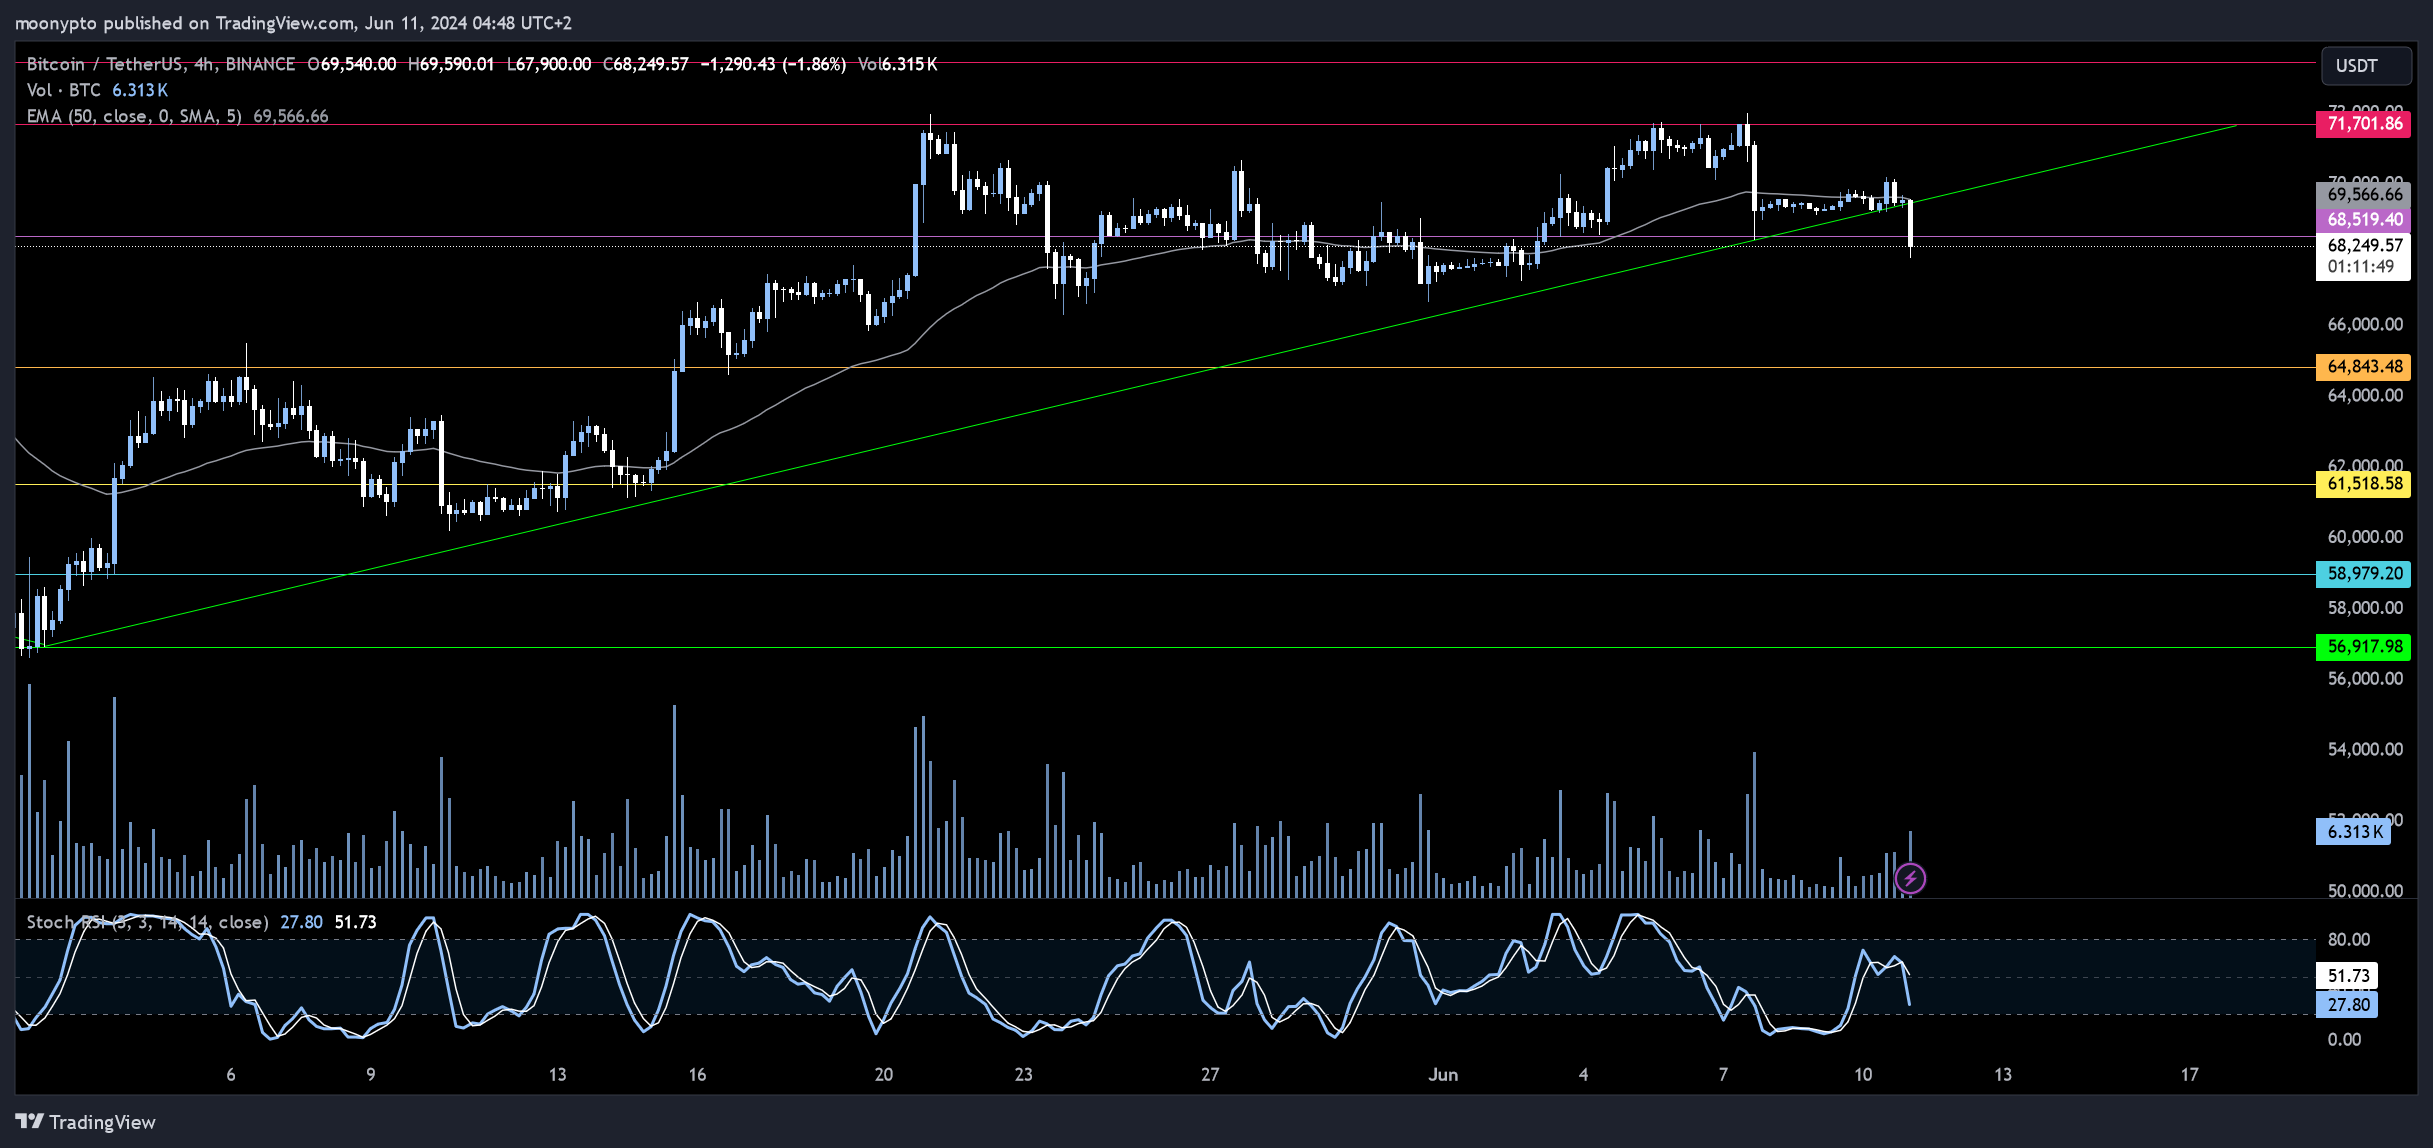The height and width of the screenshot is (1148, 2433).
Task: Click the '6' date on the time axis
Action: (231, 1075)
